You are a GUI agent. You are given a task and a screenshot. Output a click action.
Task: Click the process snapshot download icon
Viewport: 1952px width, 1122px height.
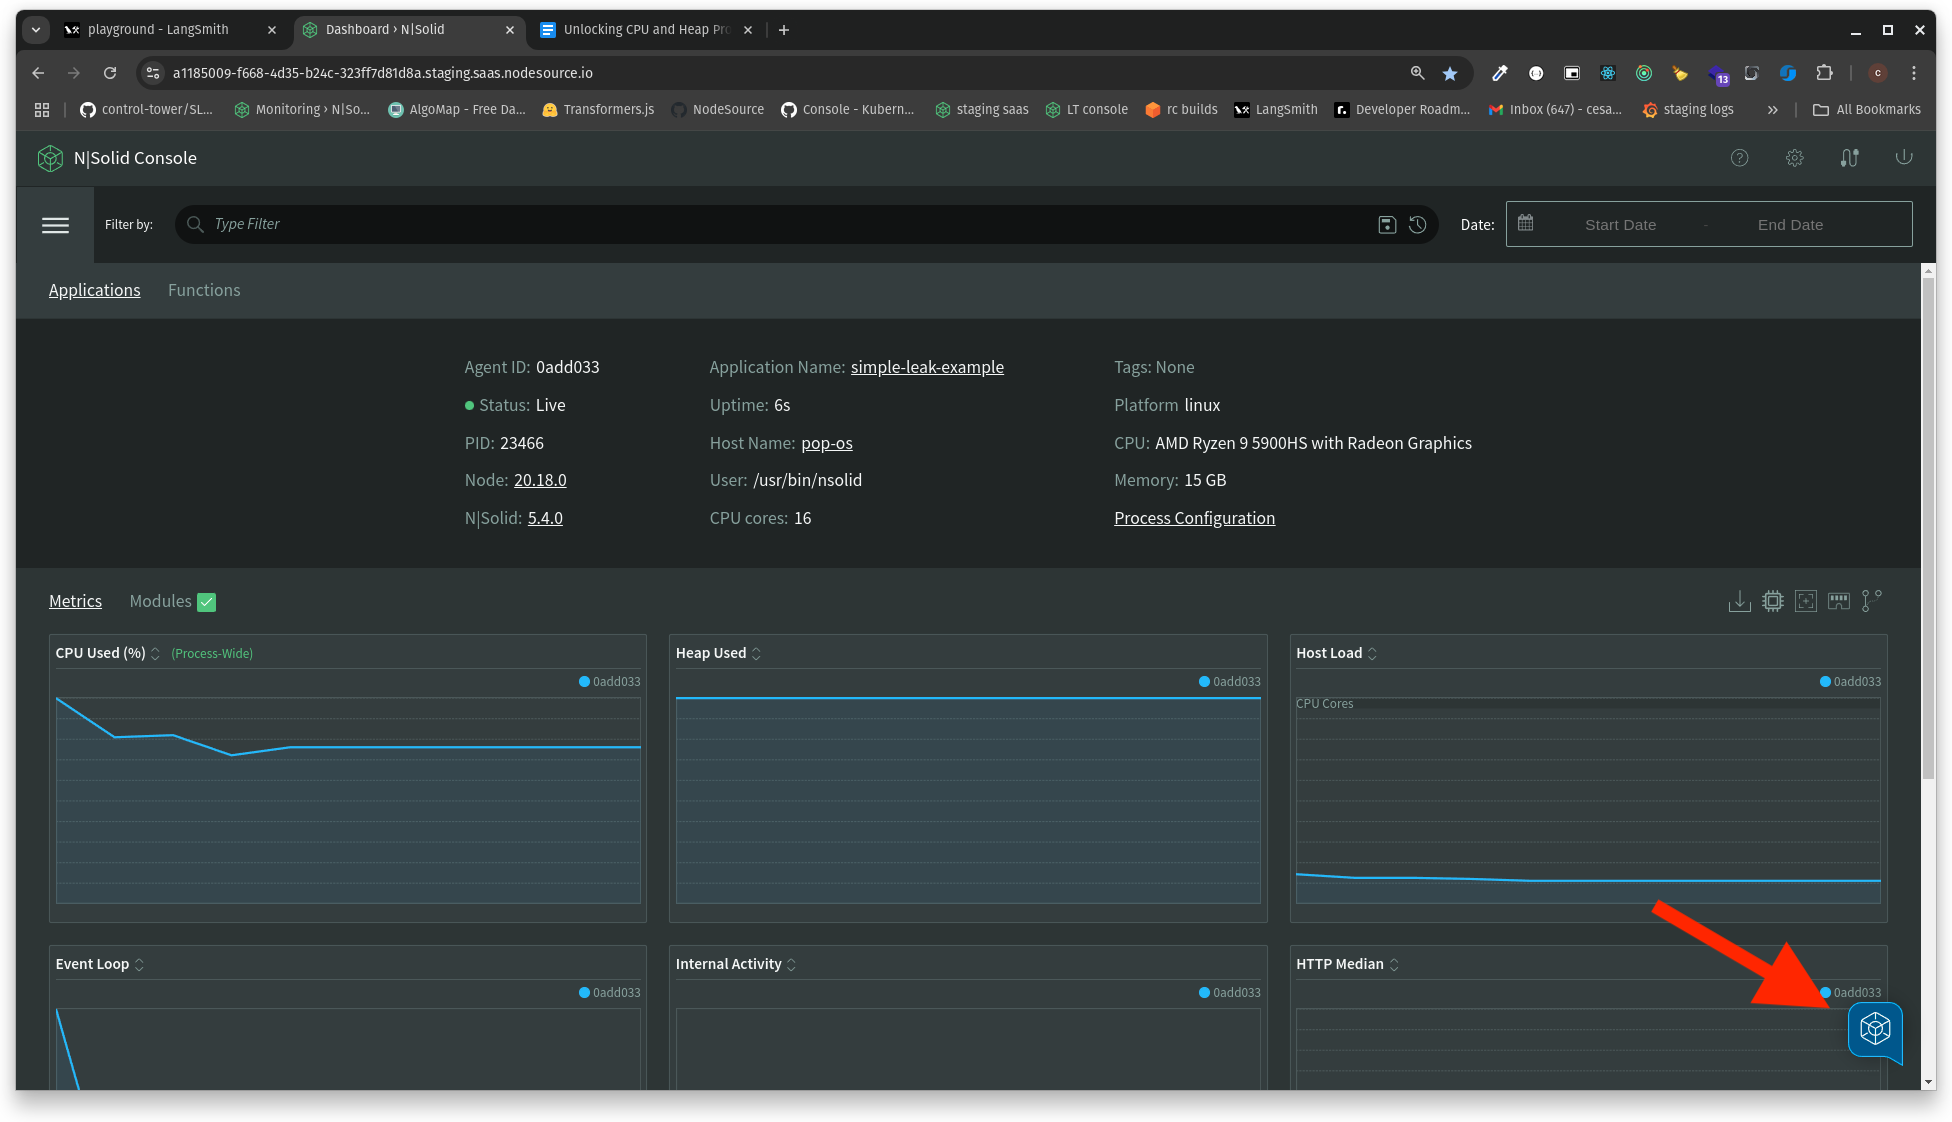pyautogui.click(x=1739, y=601)
